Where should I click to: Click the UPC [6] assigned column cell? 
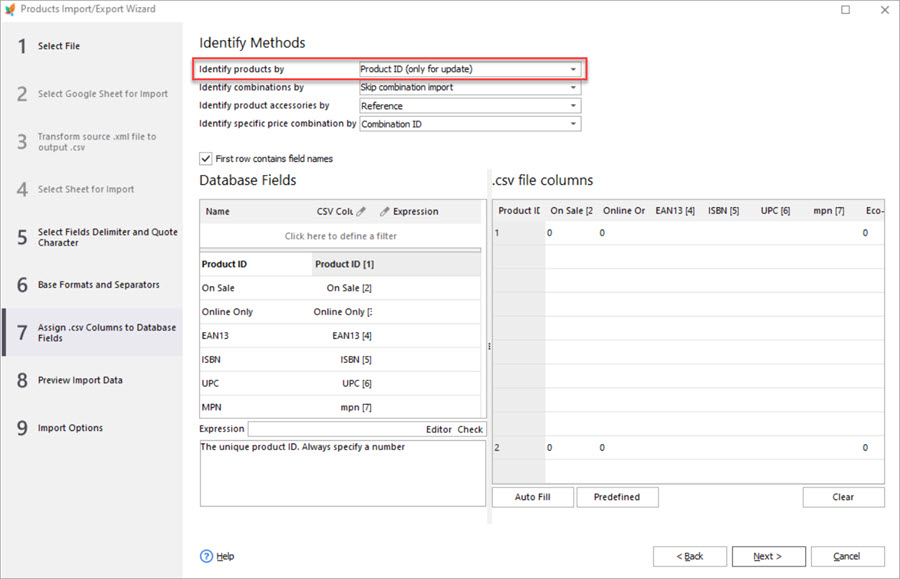[344, 383]
